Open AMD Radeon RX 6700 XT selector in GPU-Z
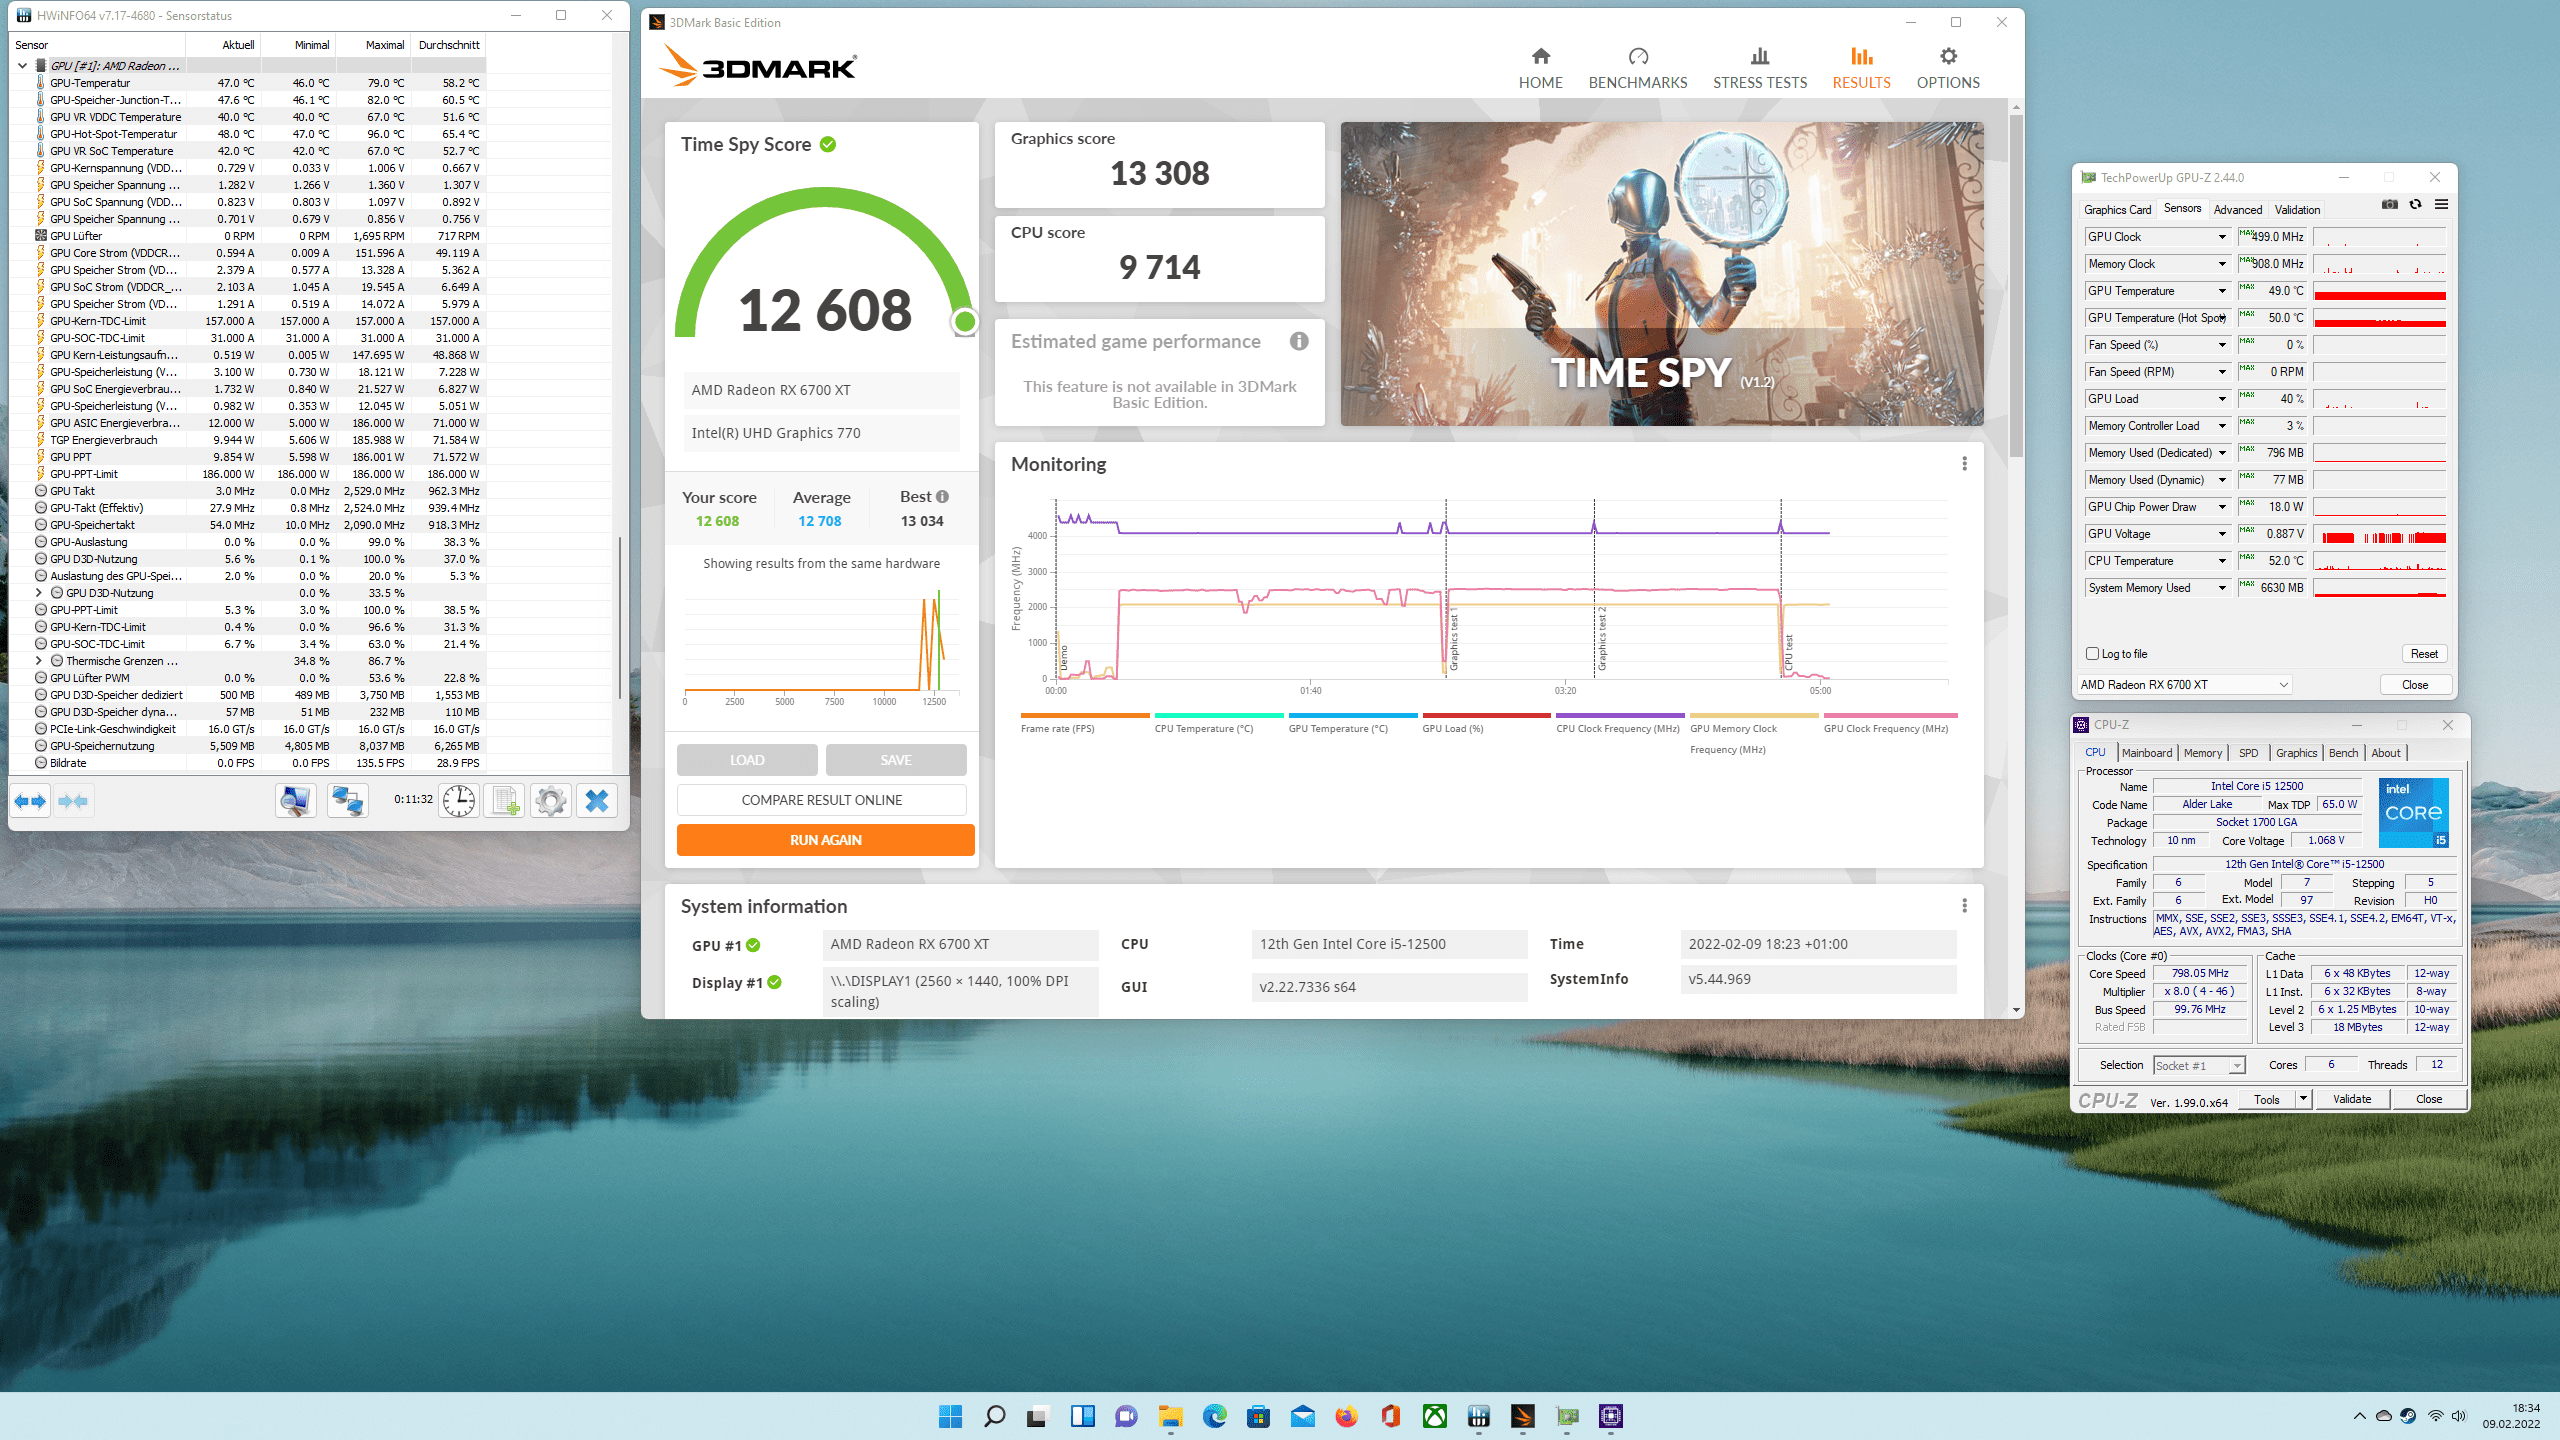This screenshot has height=1440, width=2560. point(2185,685)
